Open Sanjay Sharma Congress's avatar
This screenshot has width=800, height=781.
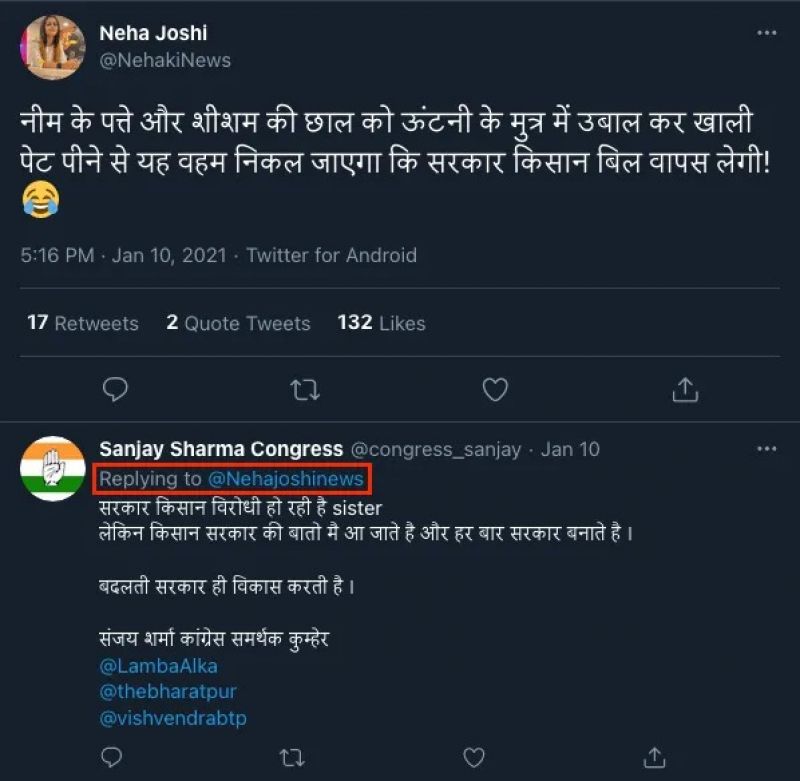(x=53, y=469)
